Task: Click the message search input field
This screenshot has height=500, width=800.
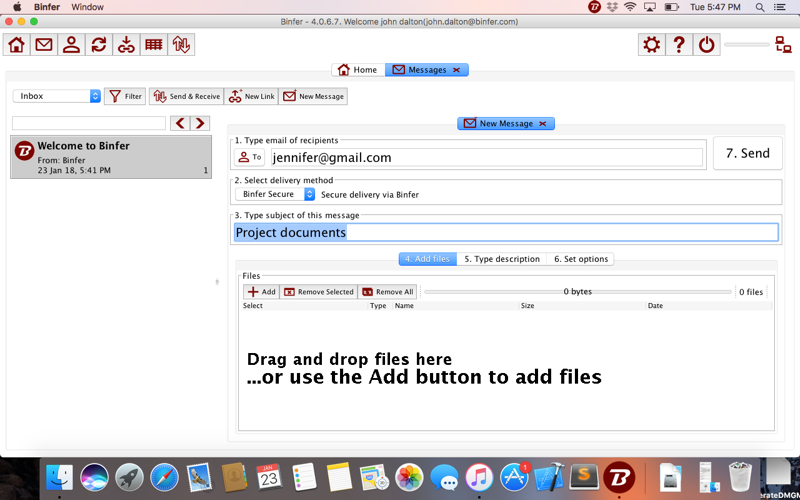Action: (89, 123)
